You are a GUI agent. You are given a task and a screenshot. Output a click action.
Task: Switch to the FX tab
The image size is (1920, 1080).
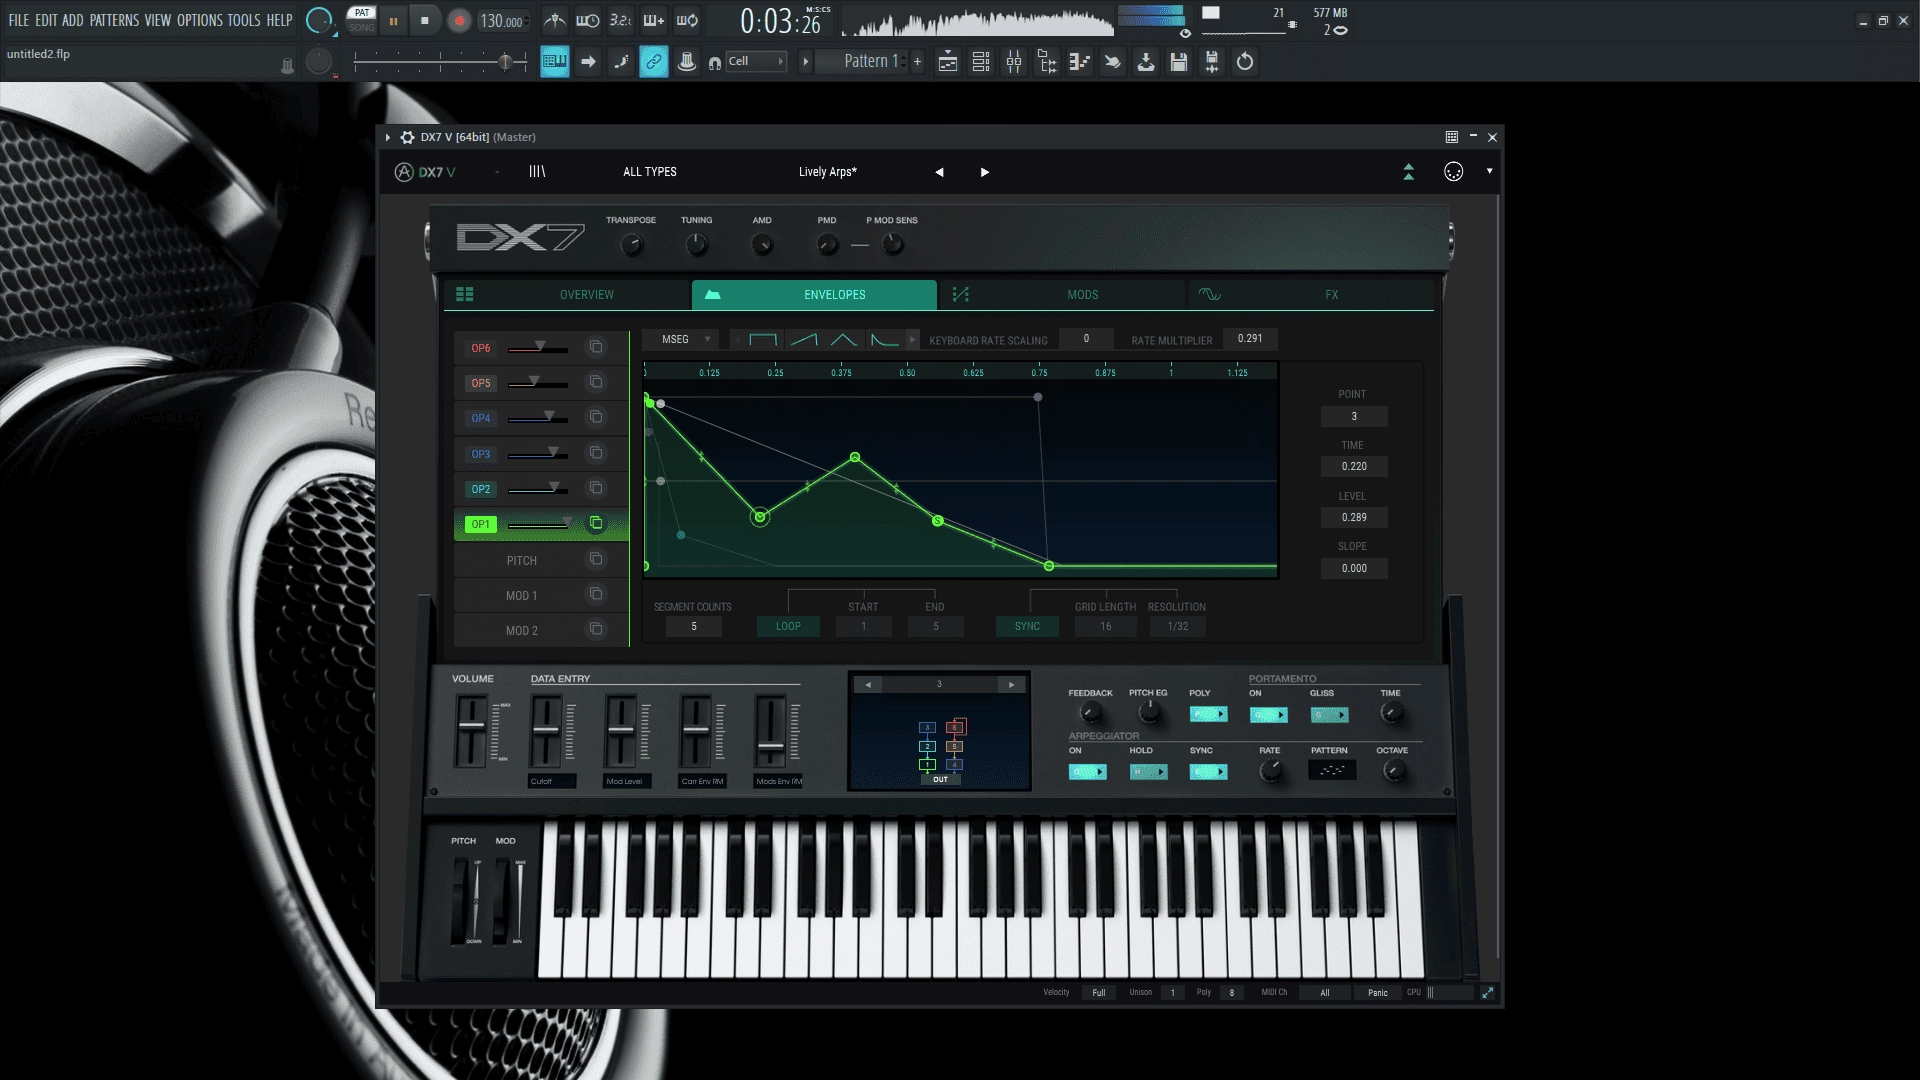(x=1311, y=295)
